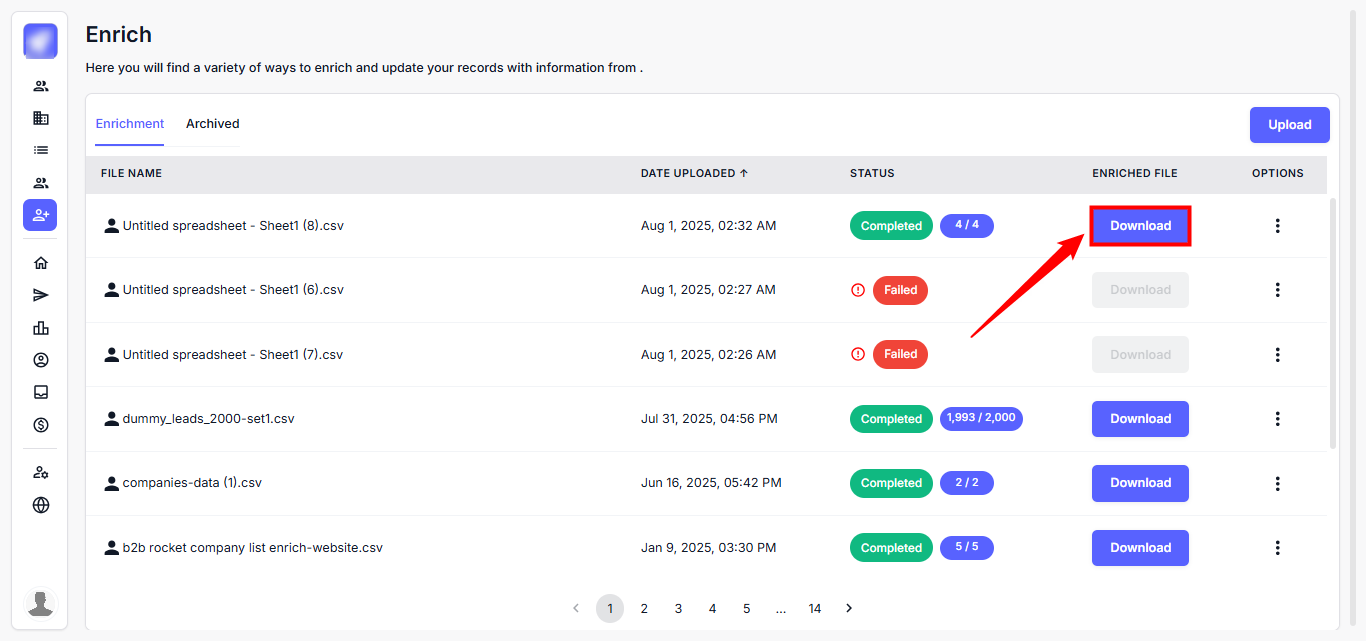Select the Enrichment tab

(x=130, y=124)
